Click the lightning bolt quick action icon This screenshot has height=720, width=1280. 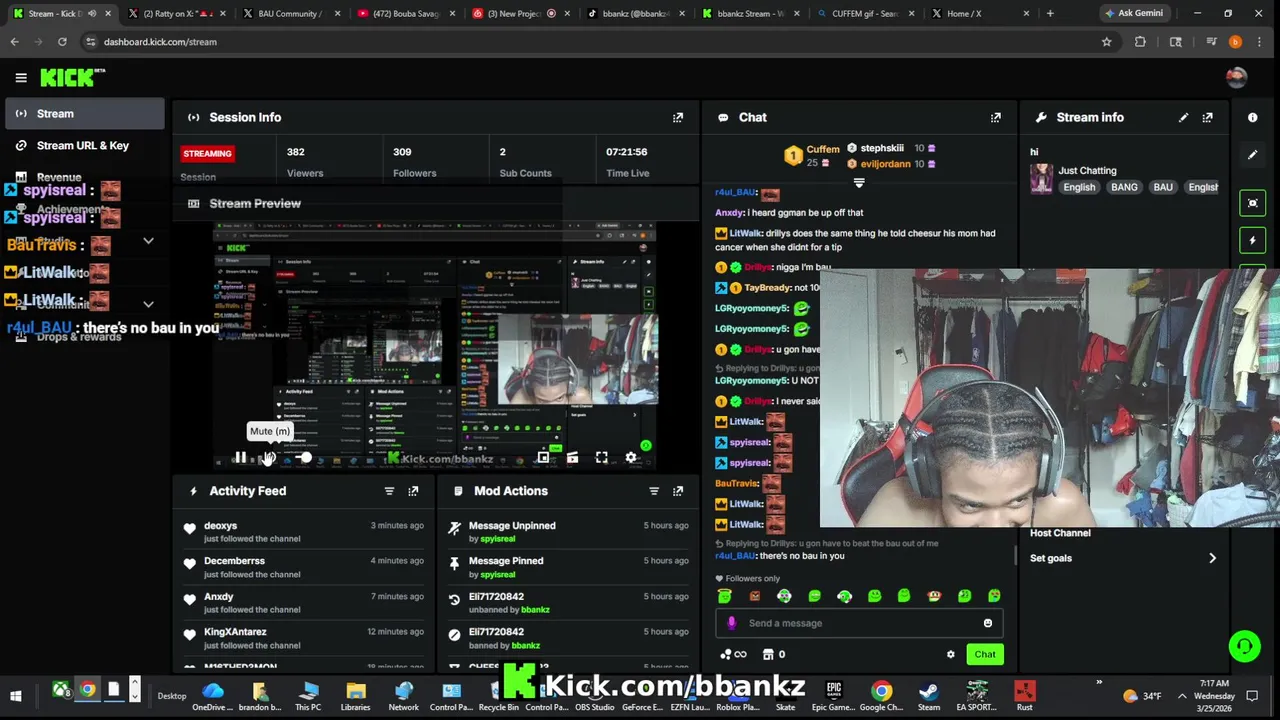tap(1252, 241)
